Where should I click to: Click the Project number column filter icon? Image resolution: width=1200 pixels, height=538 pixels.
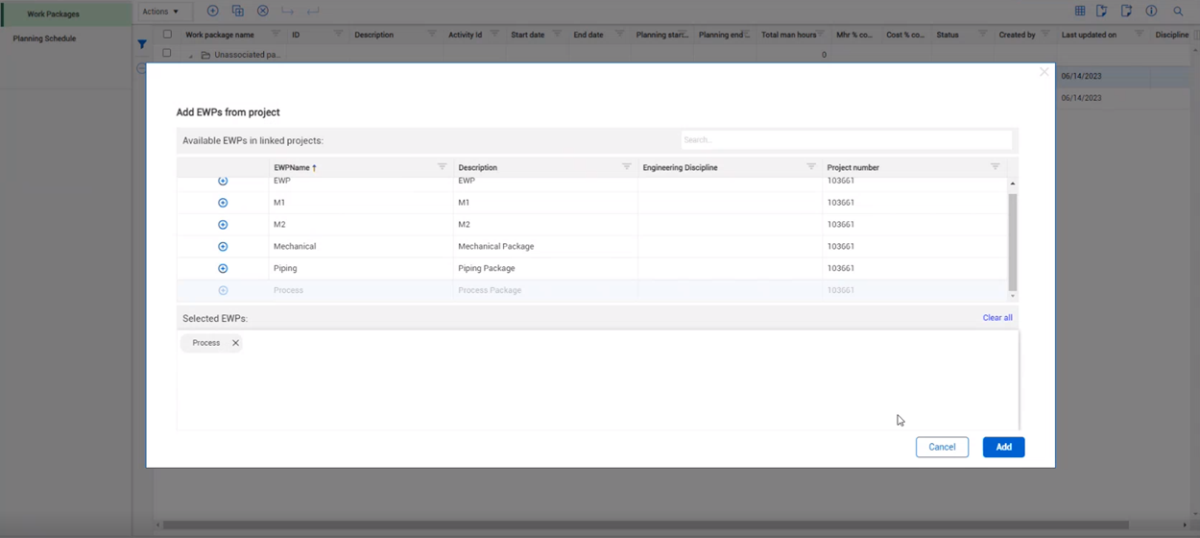click(995, 167)
